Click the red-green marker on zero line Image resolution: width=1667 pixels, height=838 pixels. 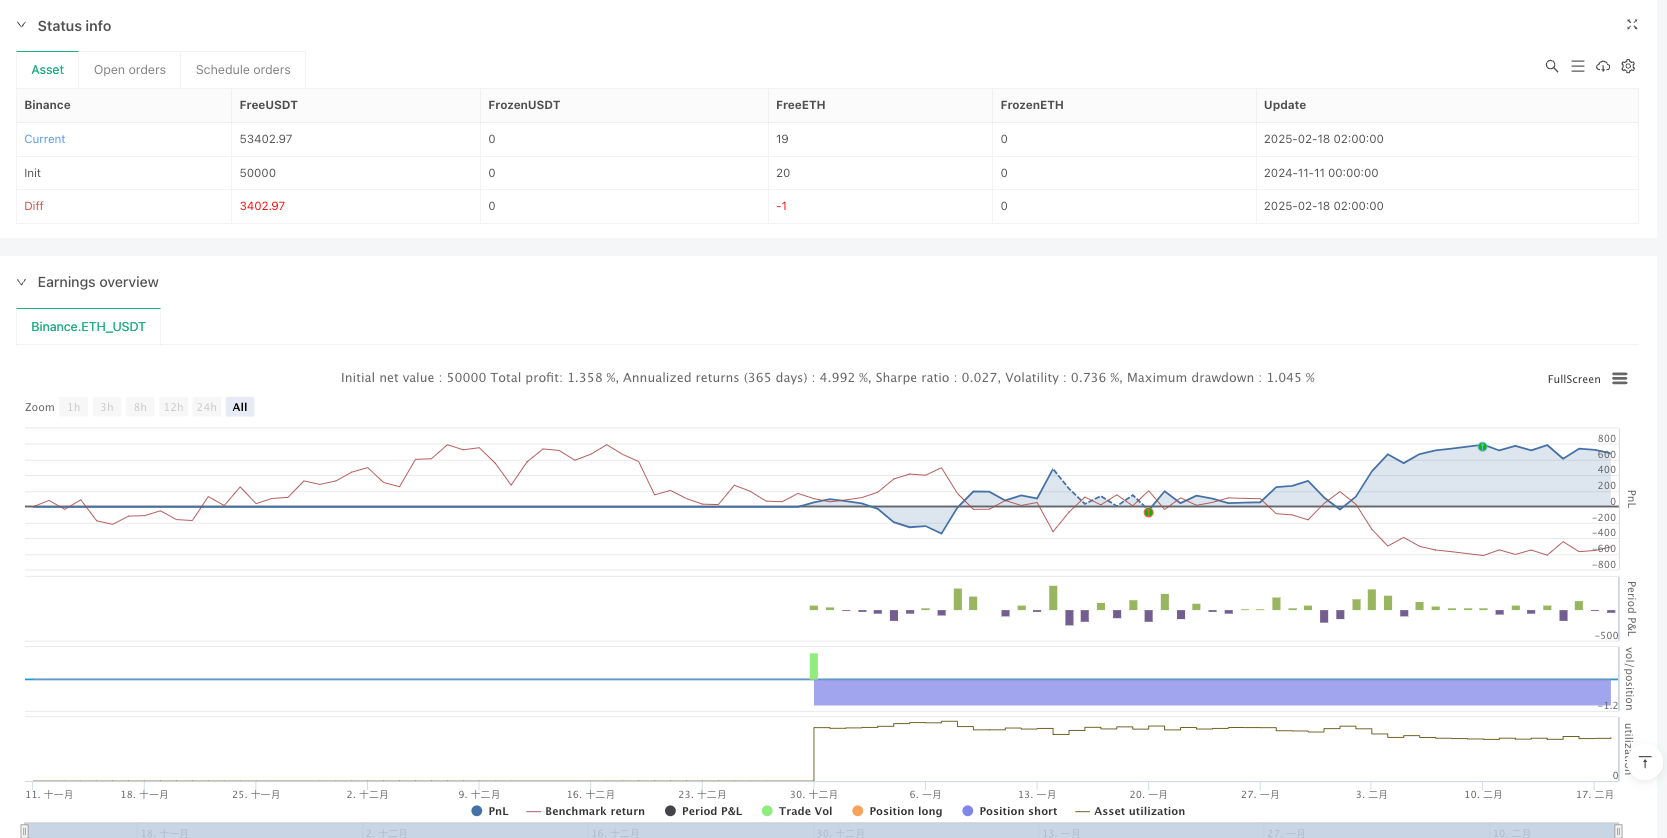1148,512
